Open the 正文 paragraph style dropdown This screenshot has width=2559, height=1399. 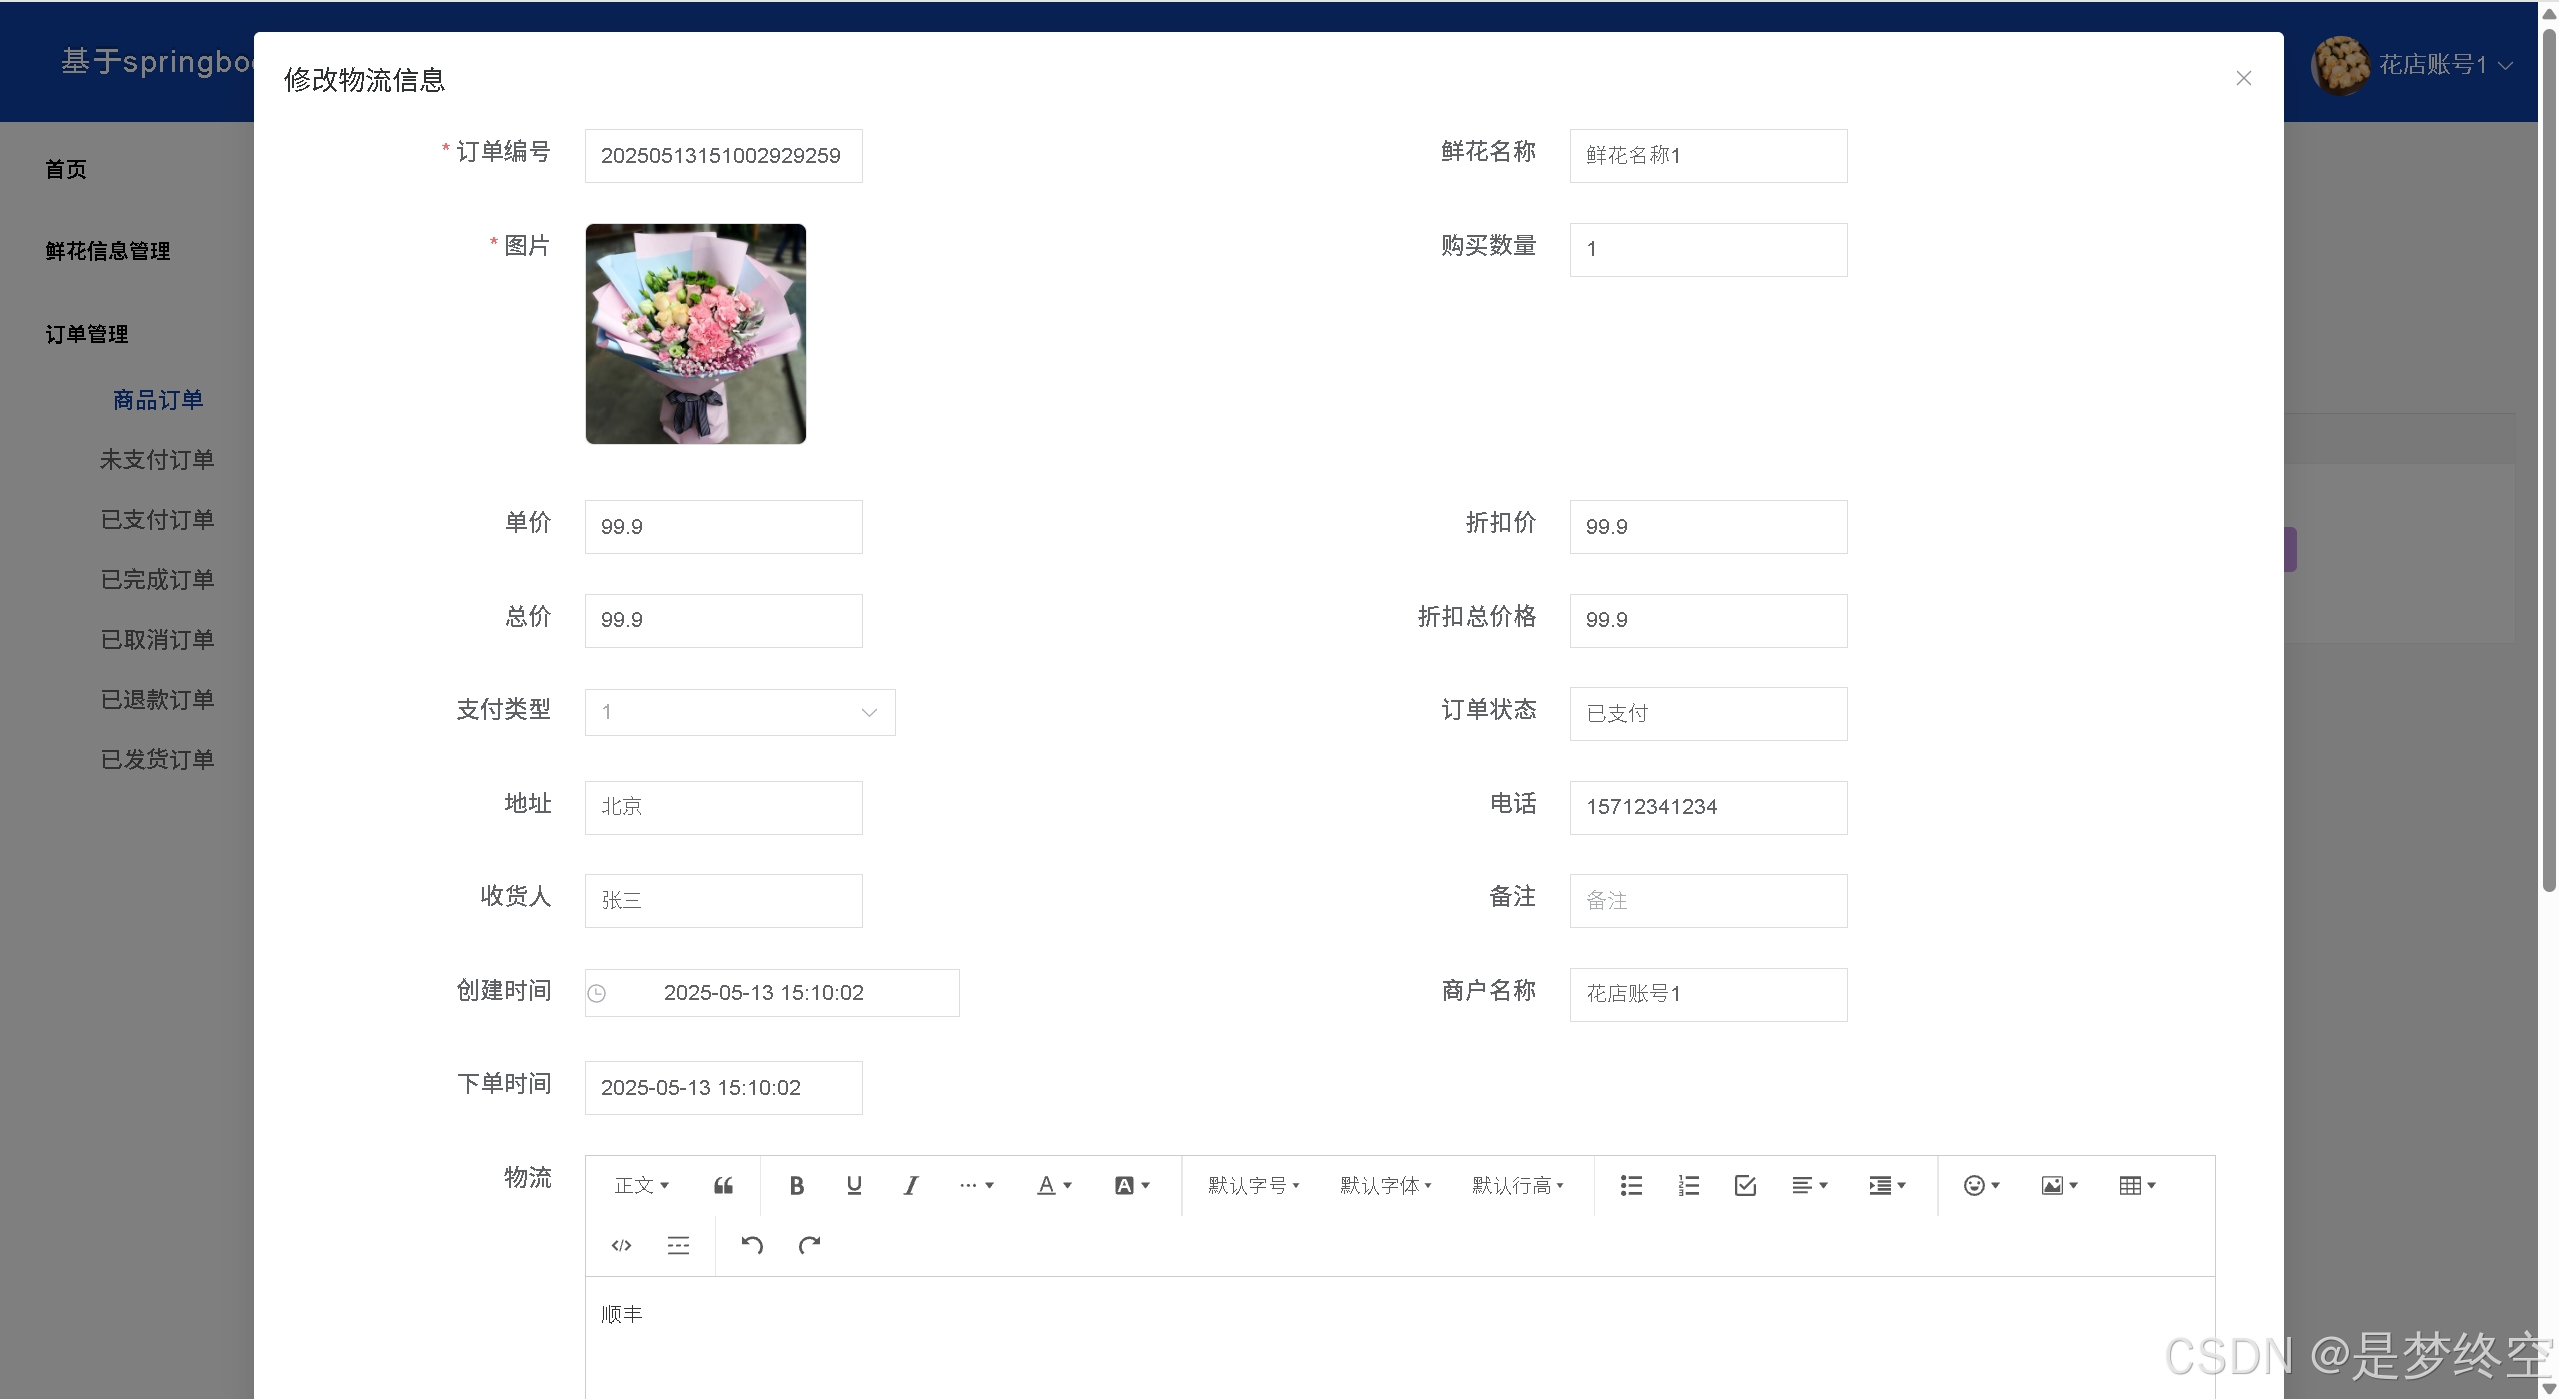click(640, 1185)
